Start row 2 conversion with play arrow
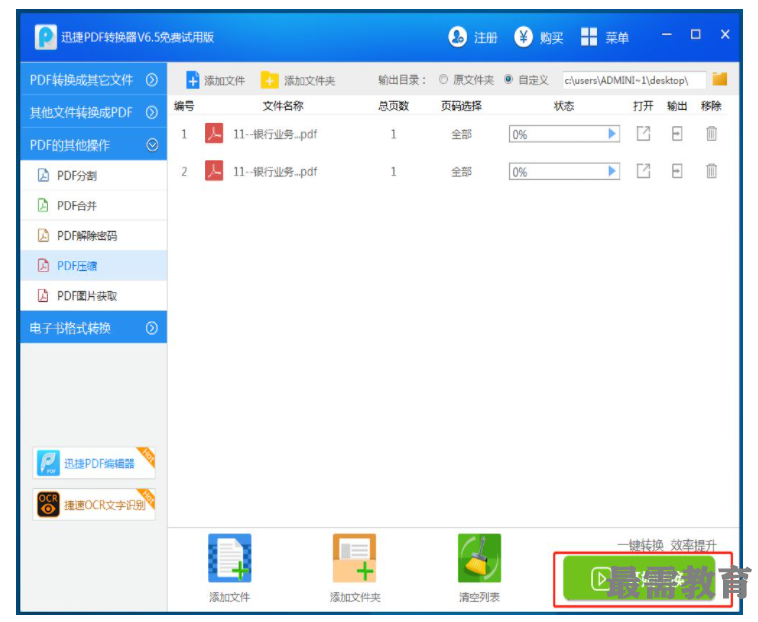 [x=612, y=171]
